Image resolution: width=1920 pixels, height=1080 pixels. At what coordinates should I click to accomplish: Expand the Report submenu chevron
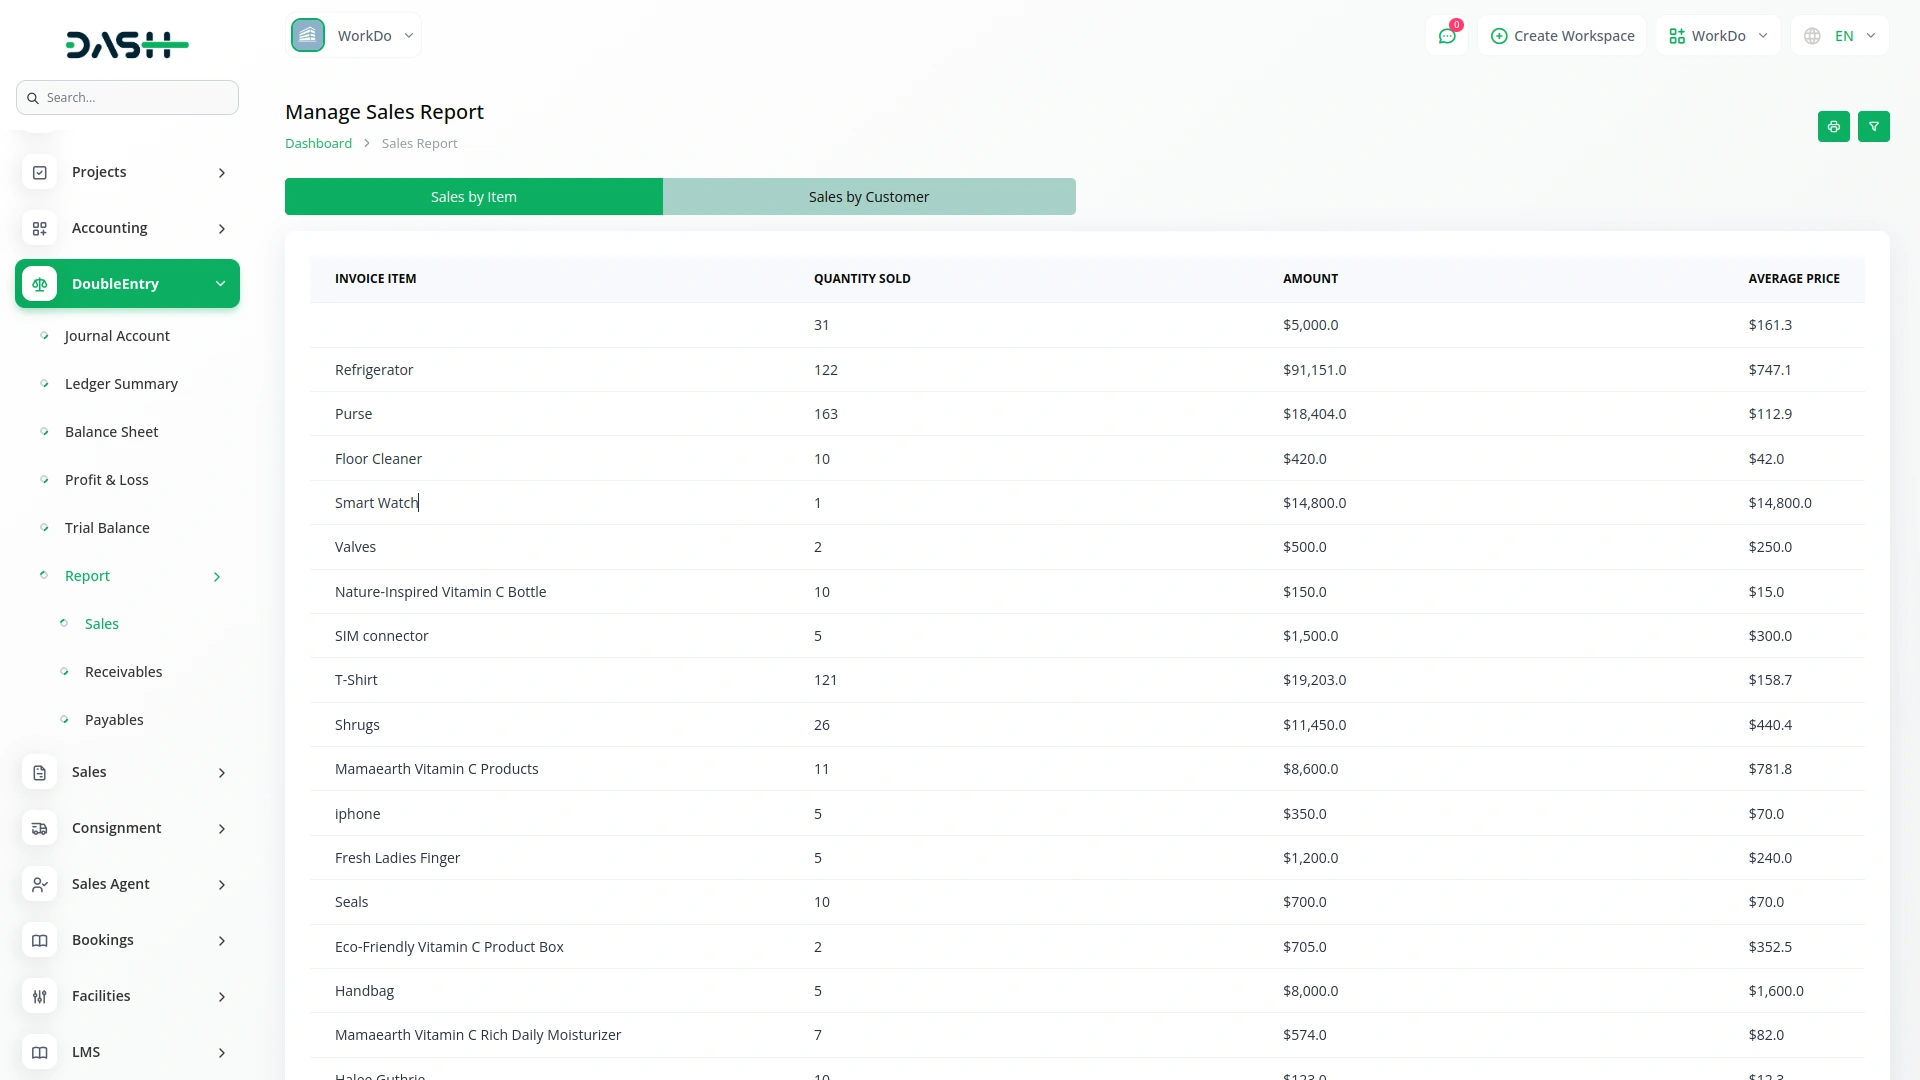pos(217,577)
